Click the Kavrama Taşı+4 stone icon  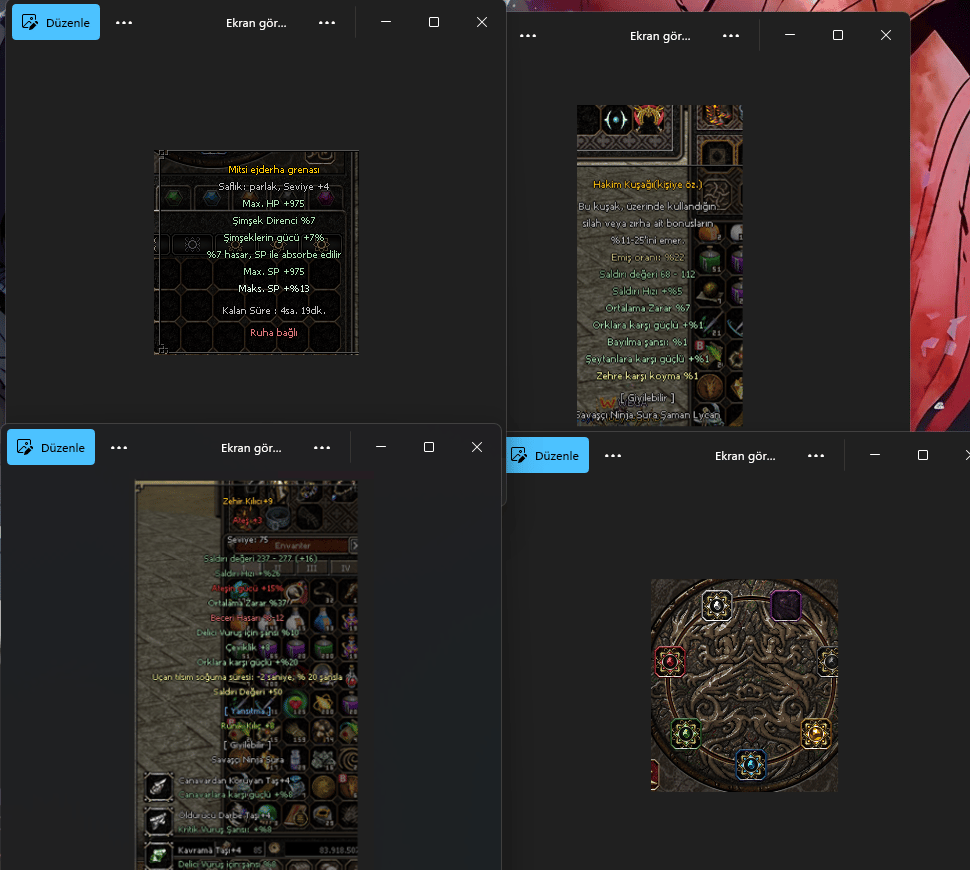(159, 857)
